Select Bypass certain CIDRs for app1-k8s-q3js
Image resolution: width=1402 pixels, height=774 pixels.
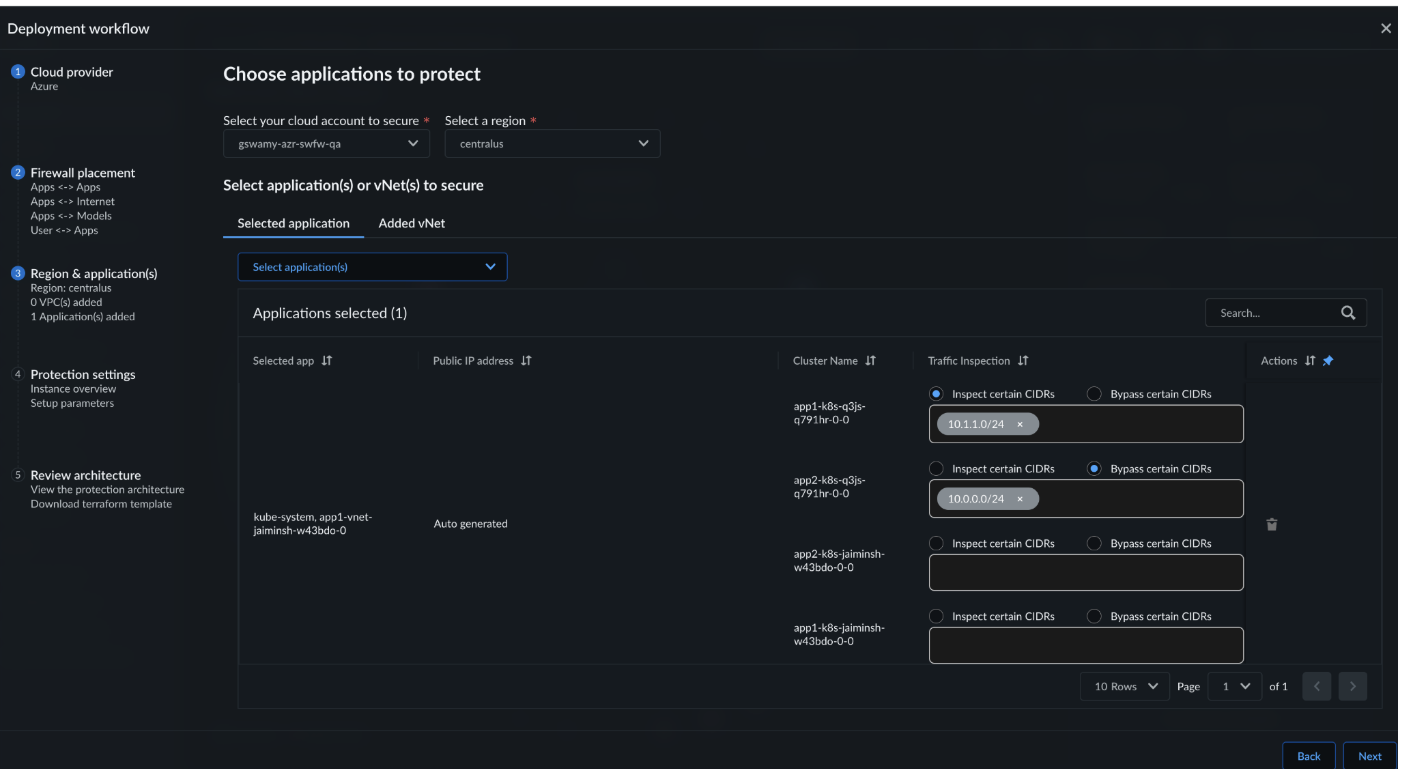(x=1093, y=394)
